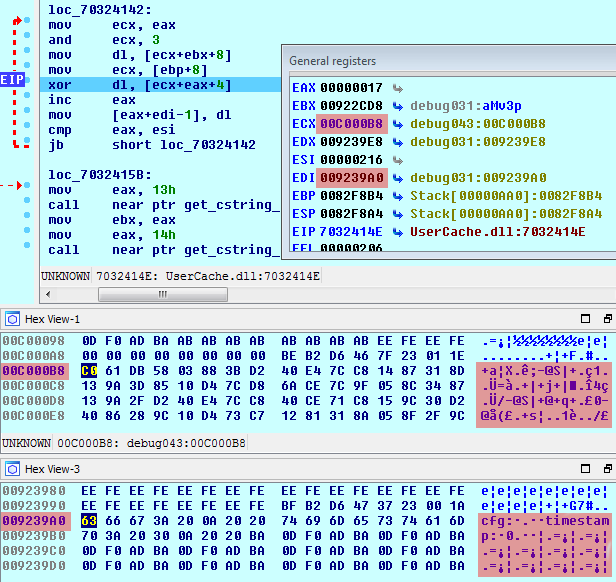
Task: Follow the jump arrow beside EDX register
Action: coord(398,142)
